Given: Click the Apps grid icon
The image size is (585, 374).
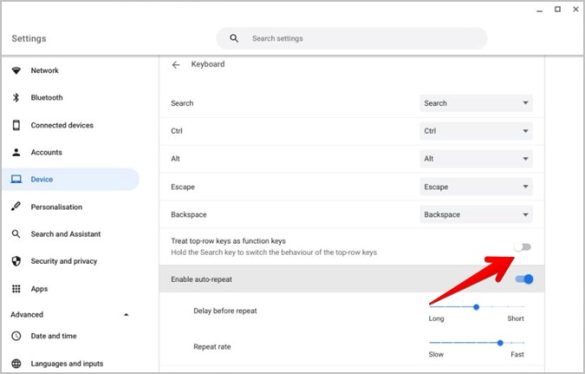Looking at the screenshot, I should (x=16, y=289).
